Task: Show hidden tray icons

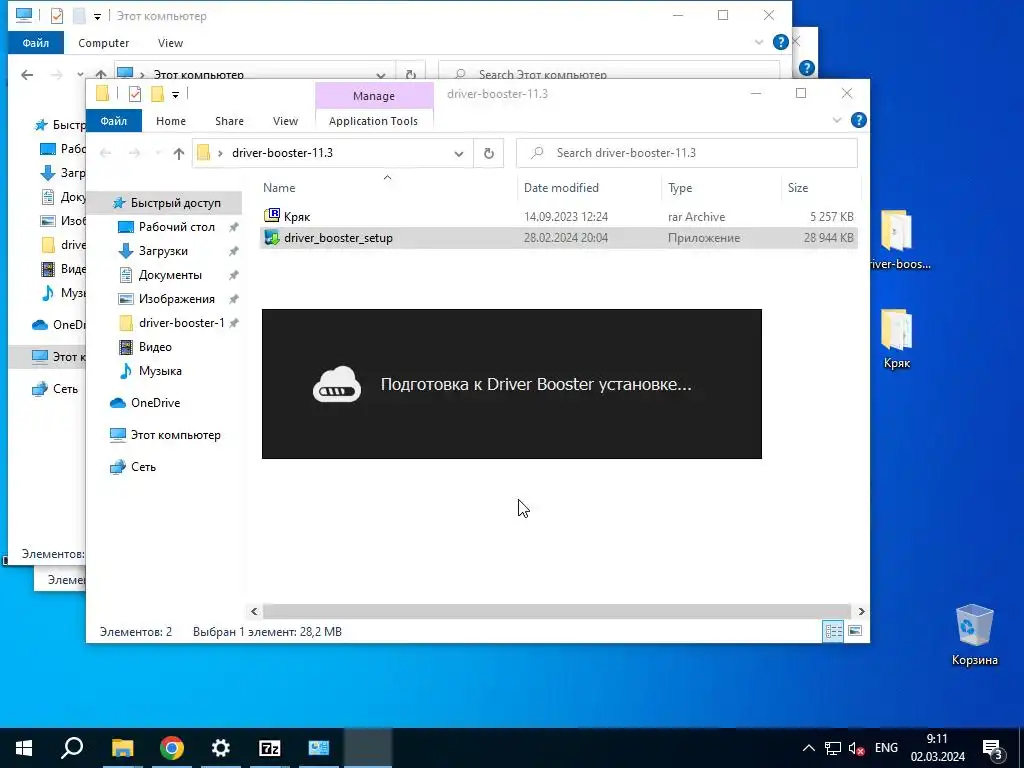Action: [808, 748]
